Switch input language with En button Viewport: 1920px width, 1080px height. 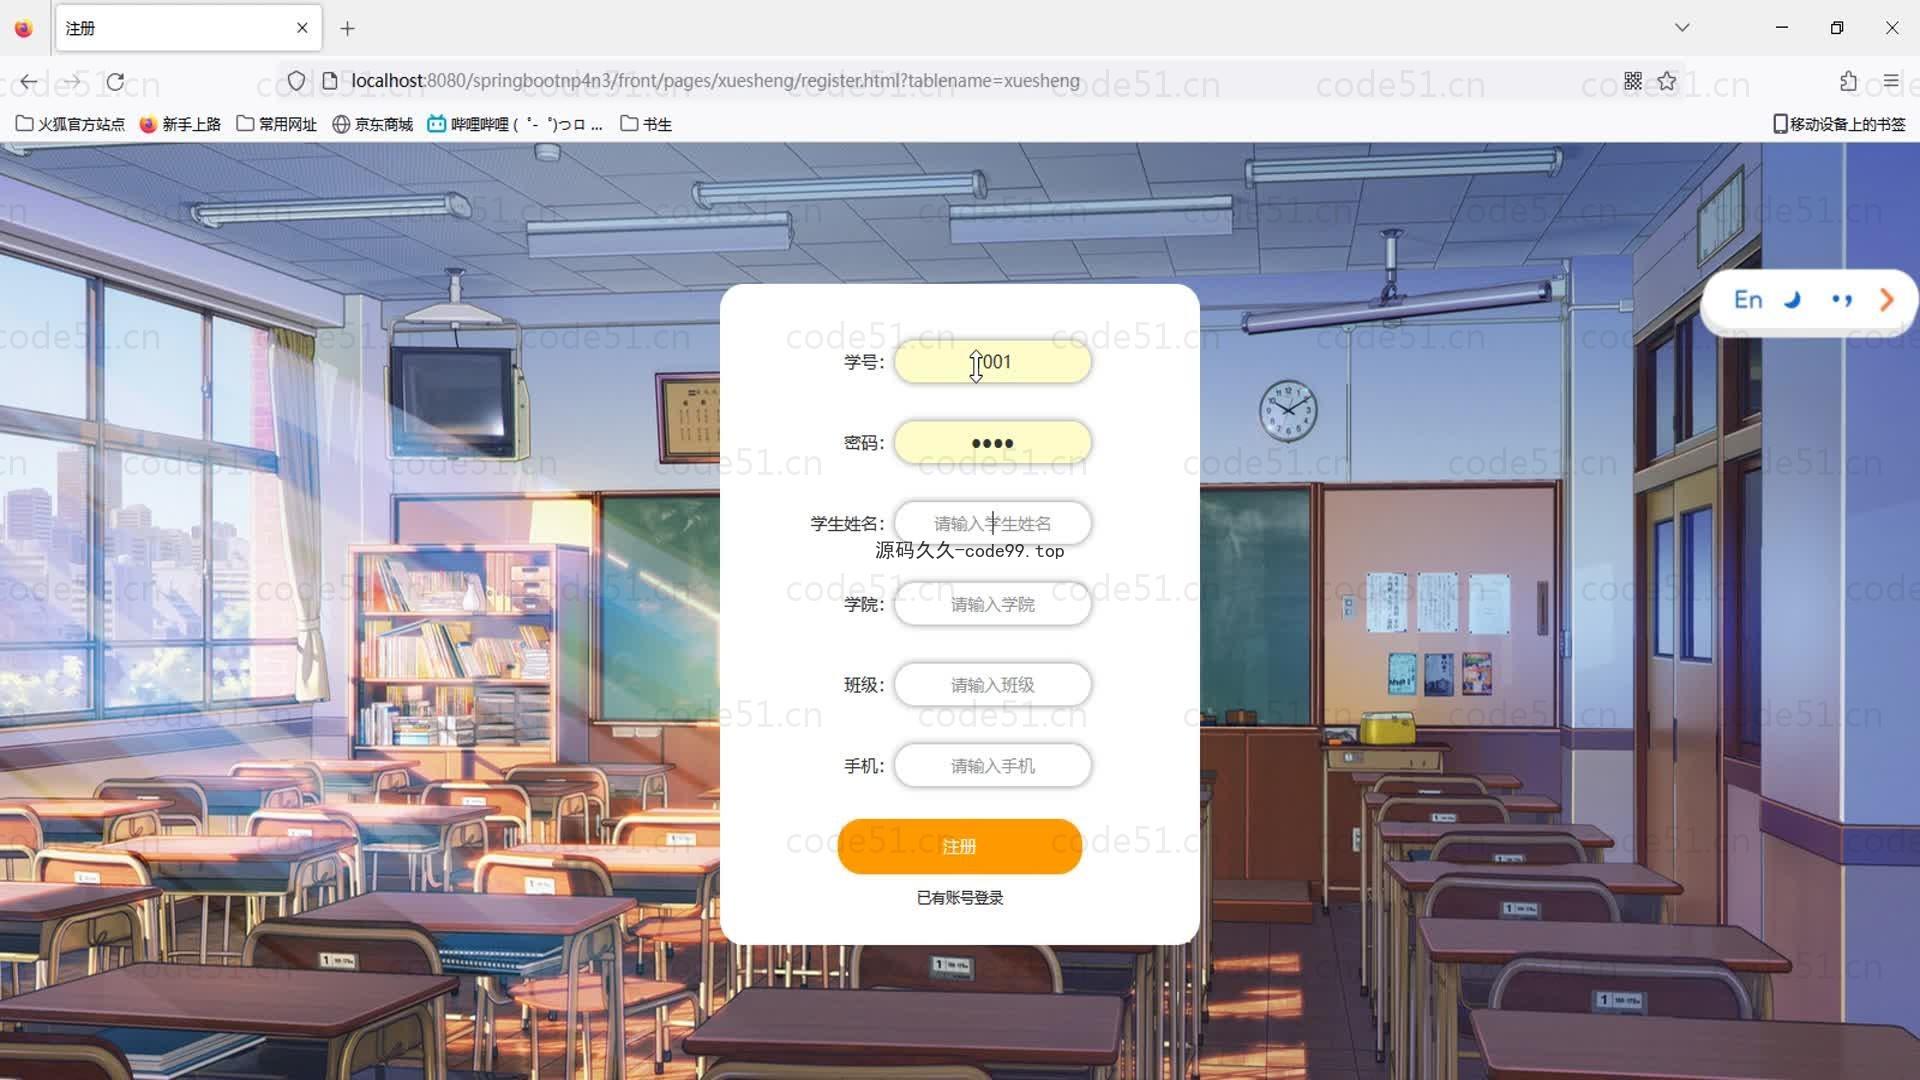coord(1748,300)
